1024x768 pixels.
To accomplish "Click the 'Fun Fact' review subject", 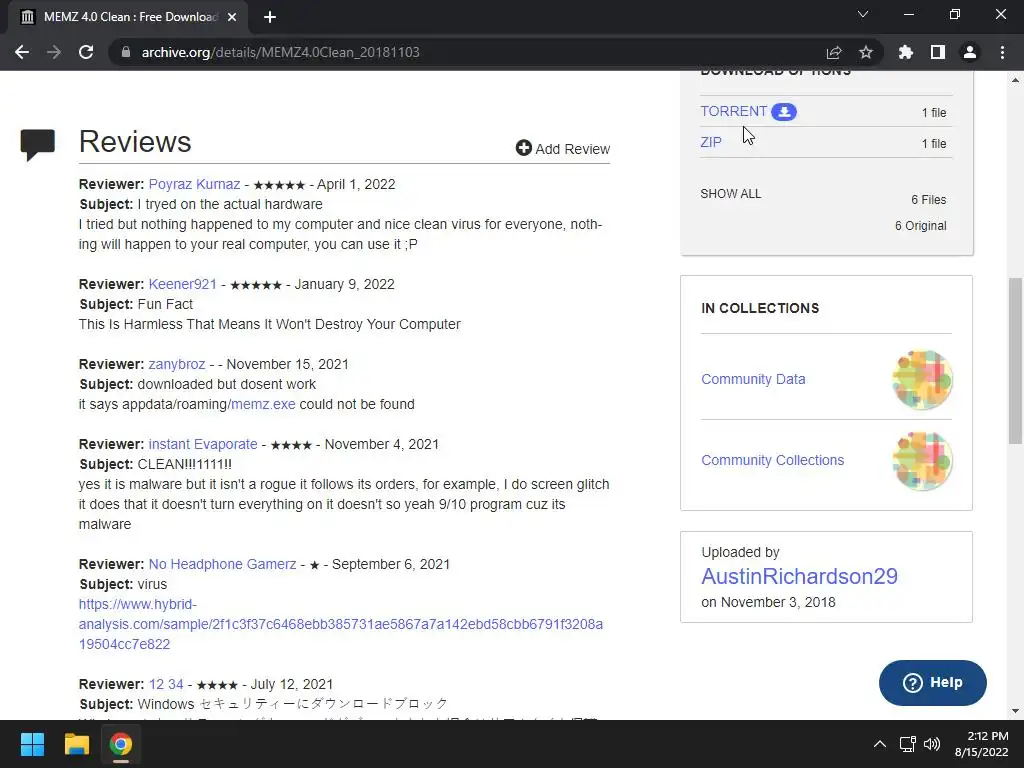I will click(x=165, y=304).
